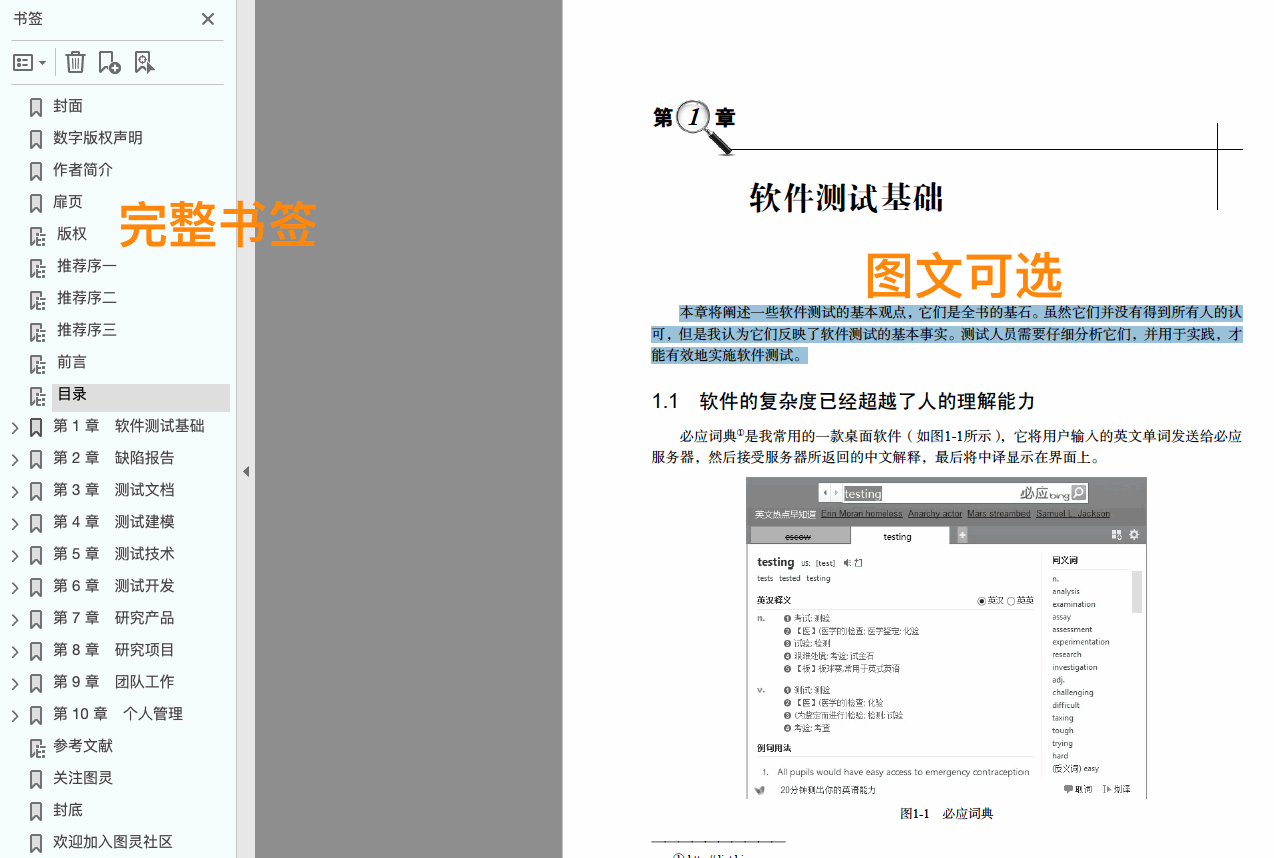1274x858 pixels.
Task: Click the bookmark icon beside 参考文献
Action: click(x=36, y=746)
